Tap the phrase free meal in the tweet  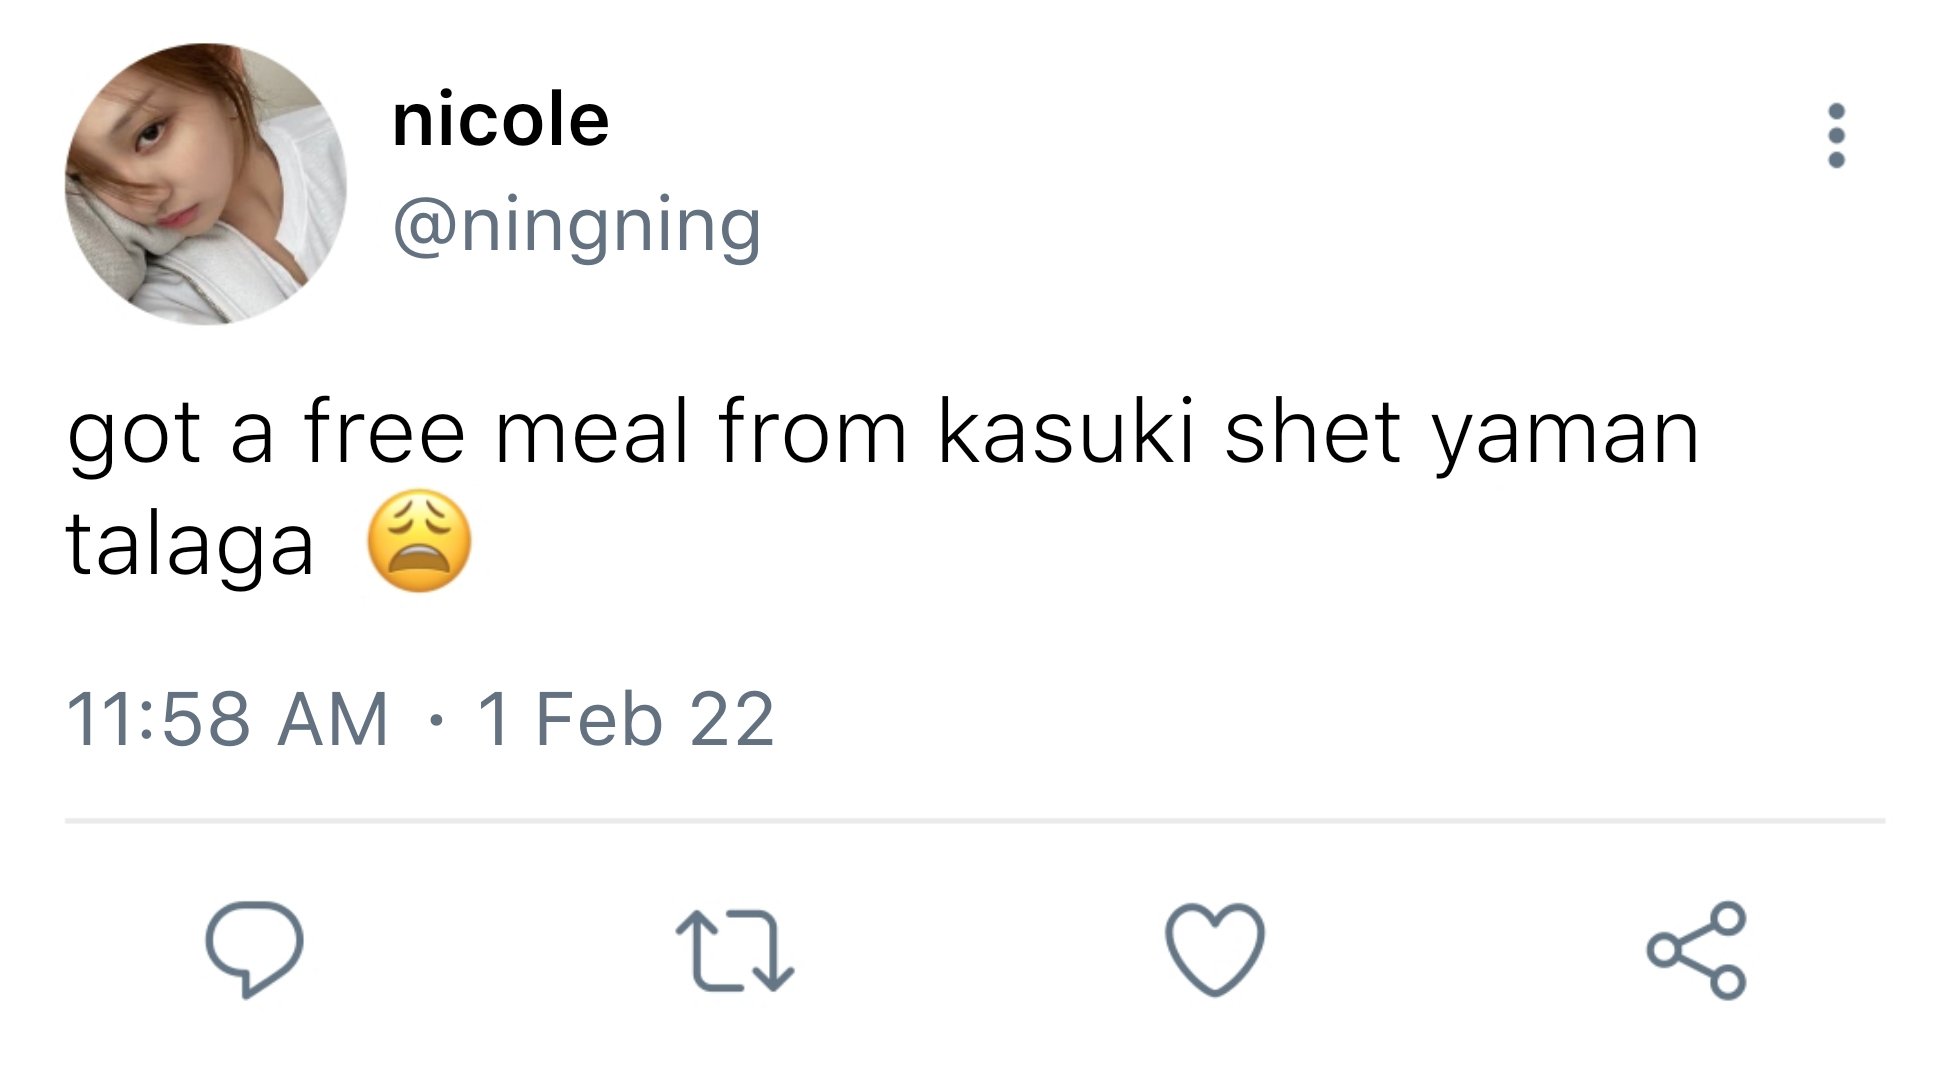(497, 432)
